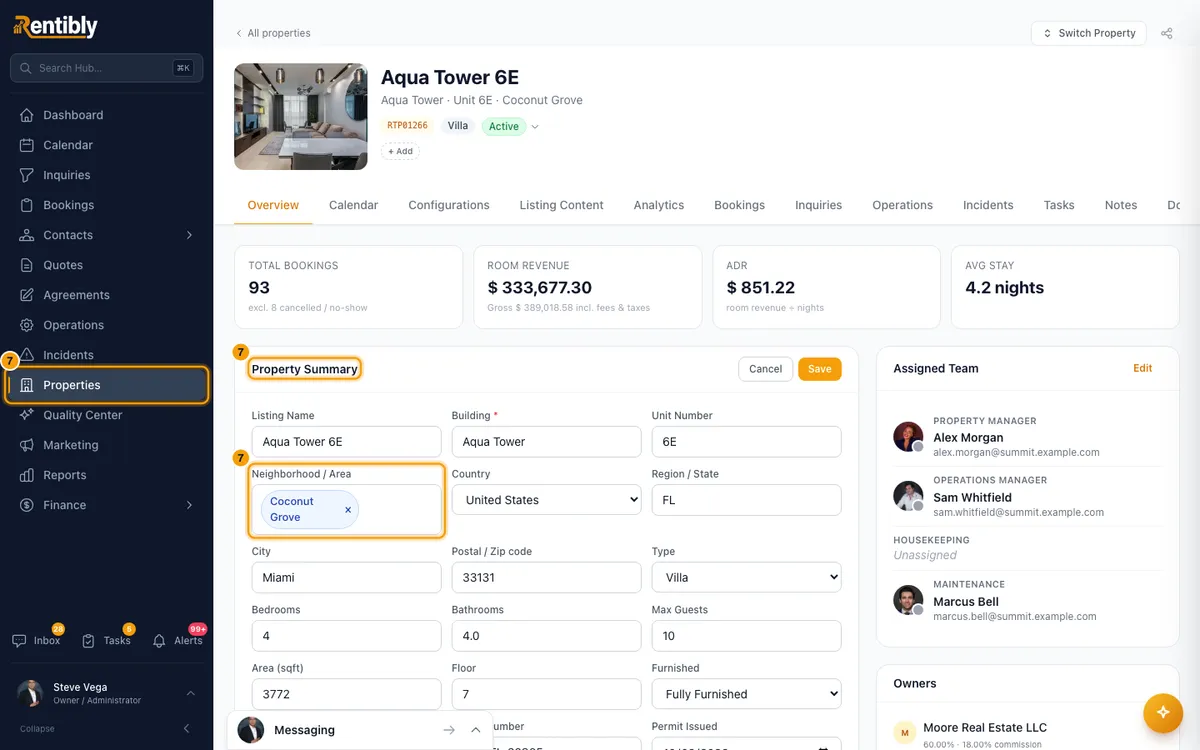1200x750 pixels.
Task: Open the Dashboard sidebar icon
Action: tap(27, 115)
